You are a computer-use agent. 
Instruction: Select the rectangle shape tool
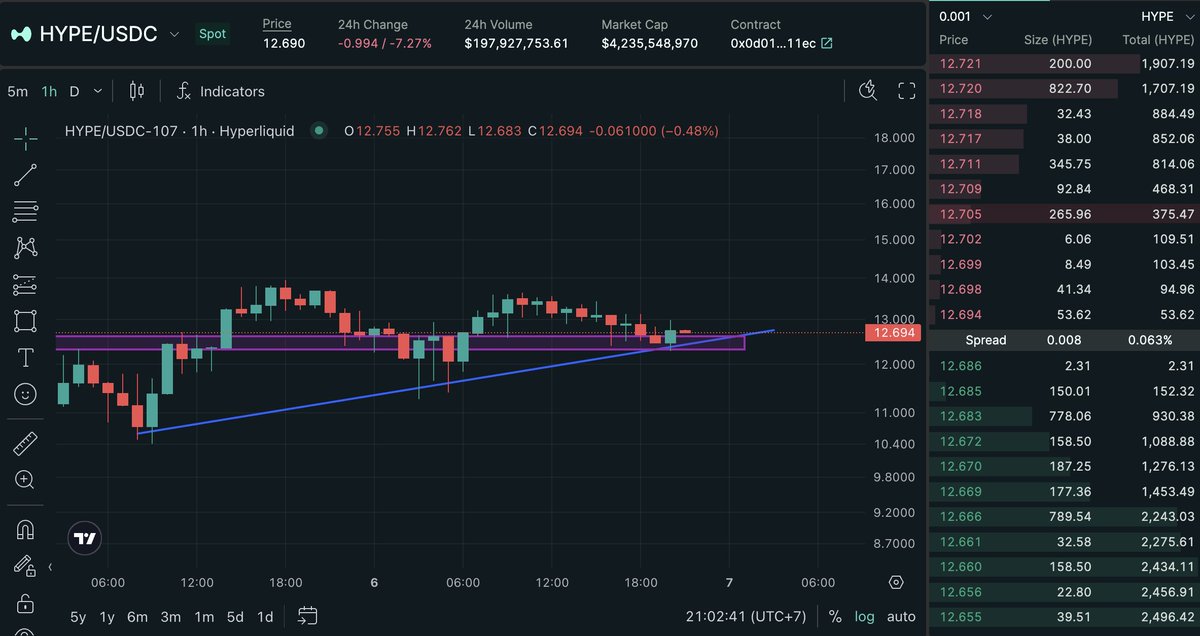(x=26, y=321)
